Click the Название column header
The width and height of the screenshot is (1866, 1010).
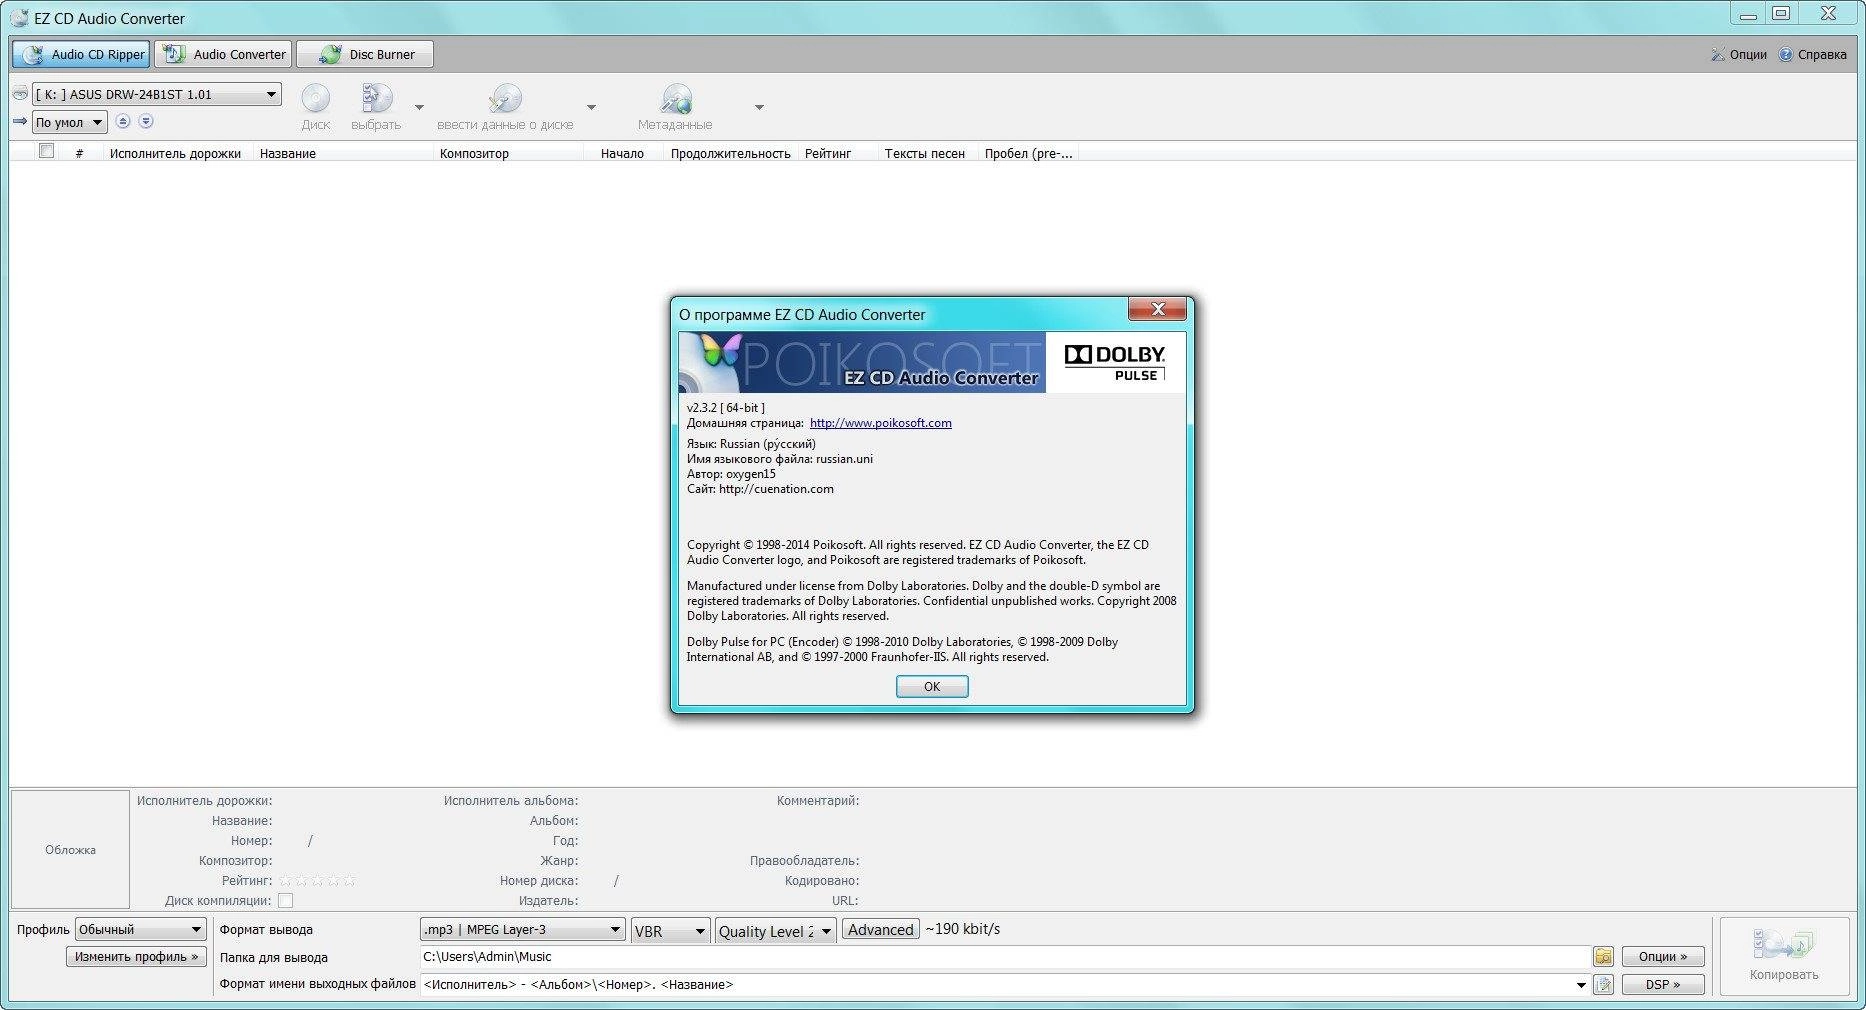[343, 153]
